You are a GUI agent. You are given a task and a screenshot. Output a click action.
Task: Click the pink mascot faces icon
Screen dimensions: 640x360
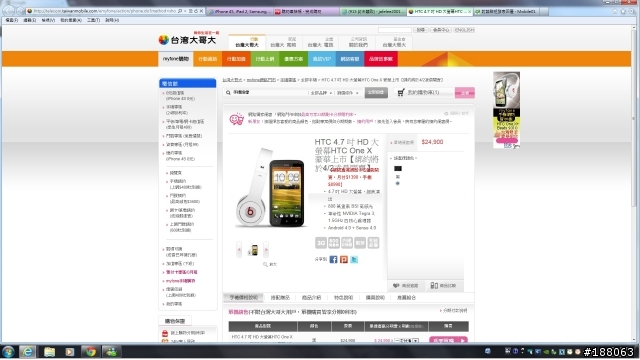[236, 119]
